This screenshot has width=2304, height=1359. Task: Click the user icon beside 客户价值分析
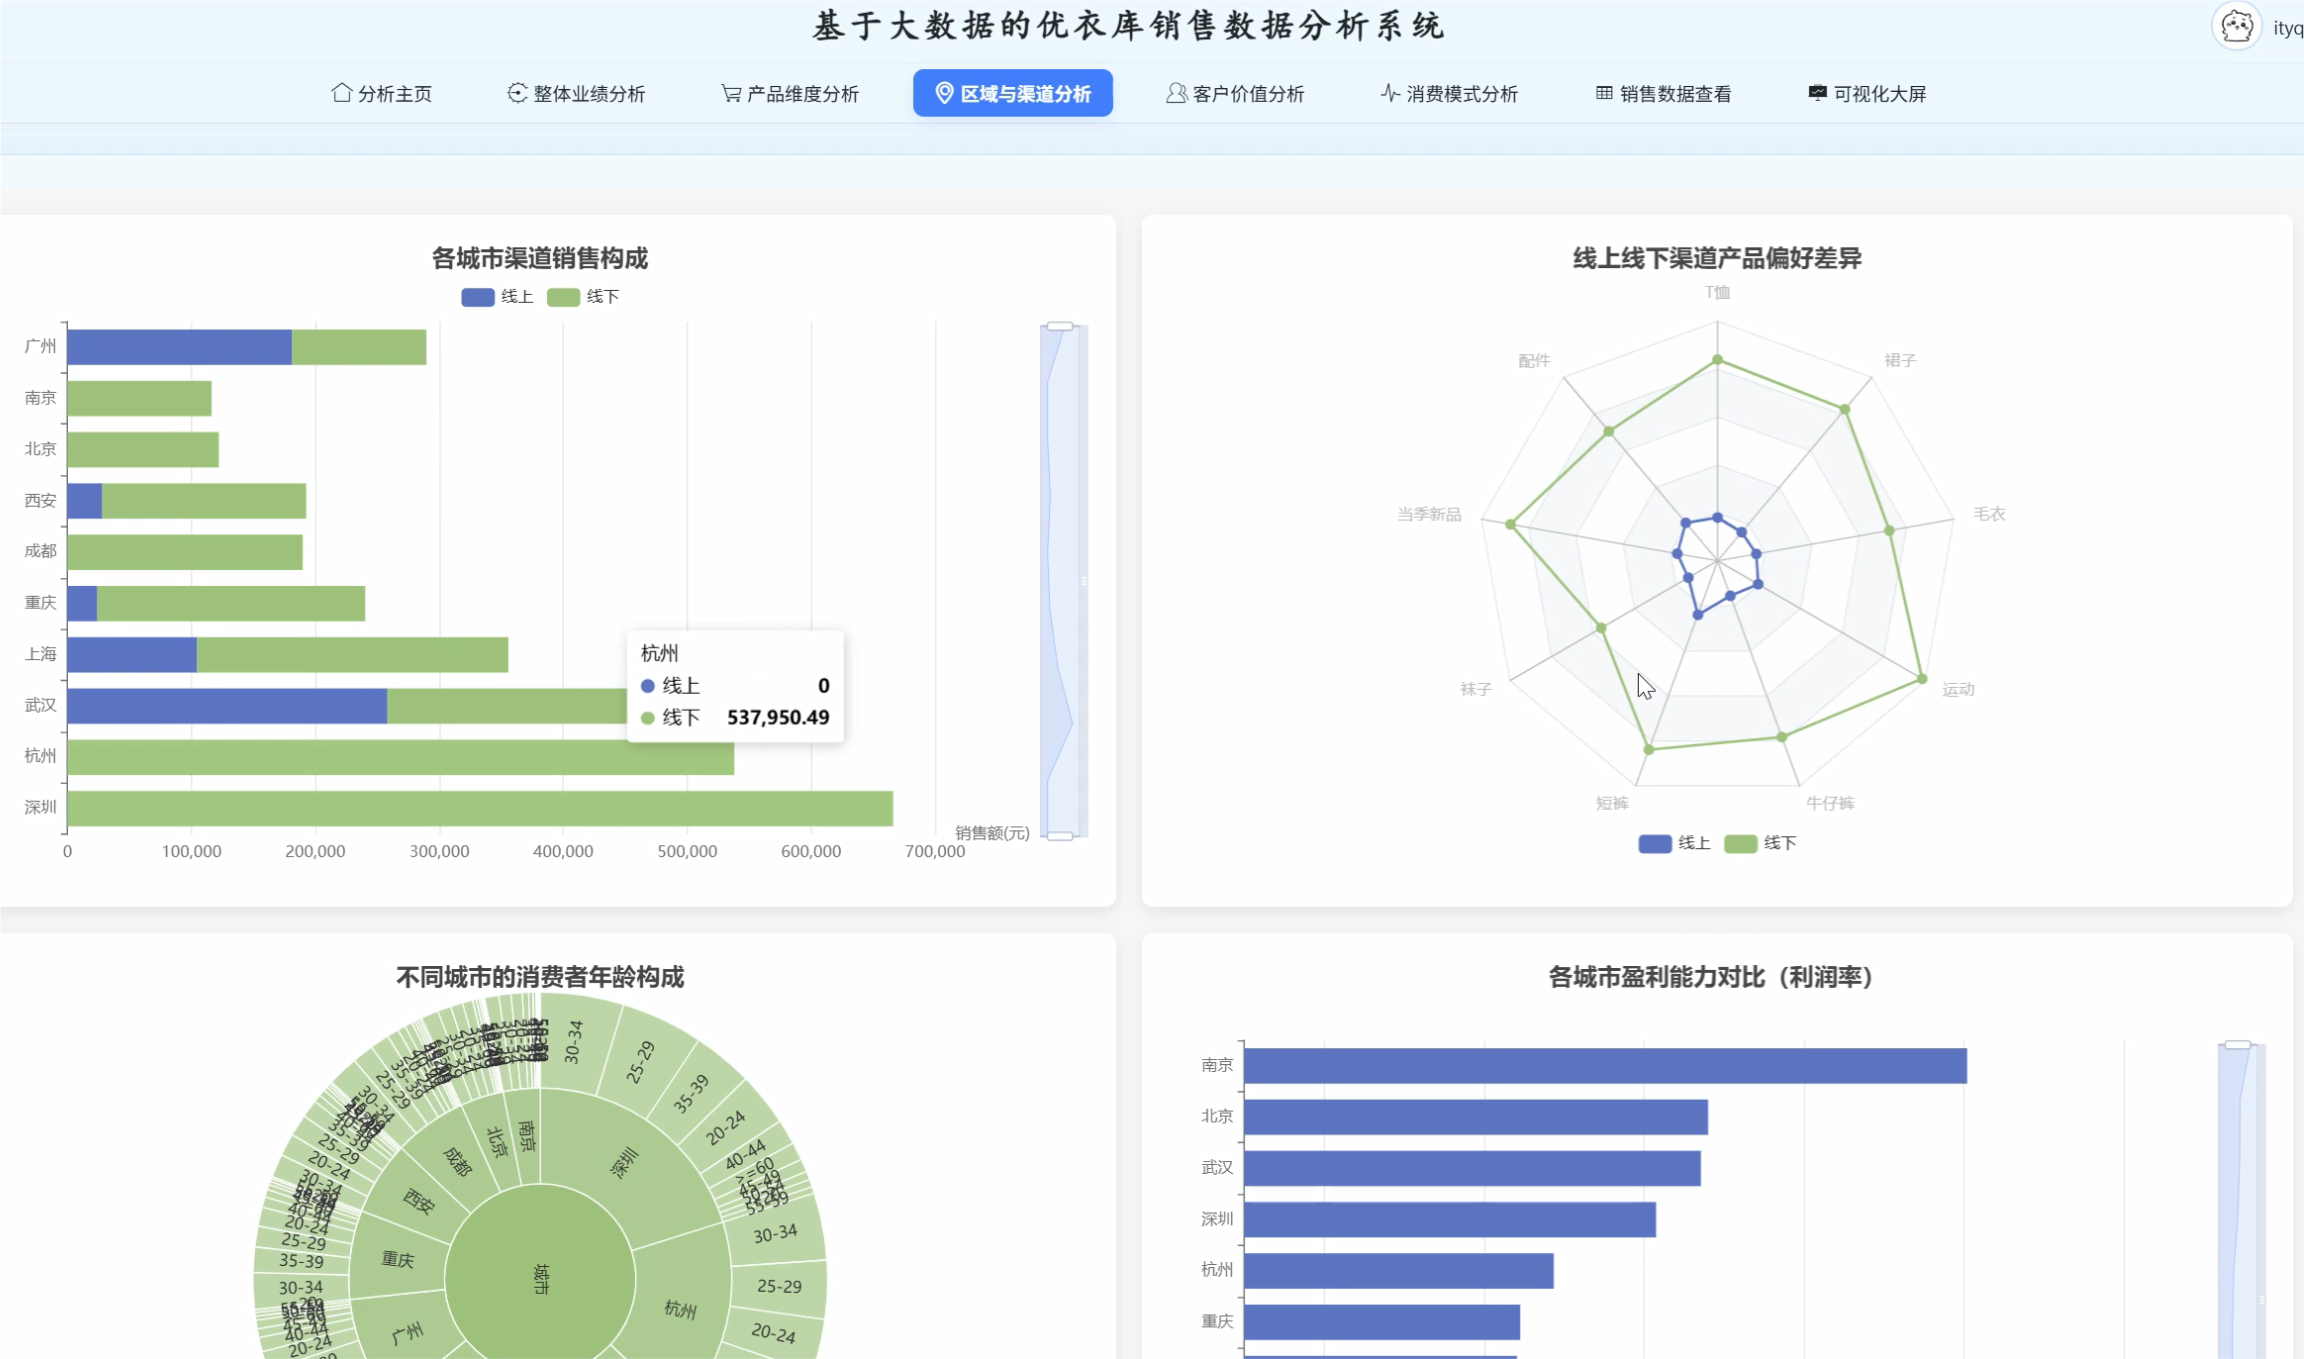[1177, 93]
